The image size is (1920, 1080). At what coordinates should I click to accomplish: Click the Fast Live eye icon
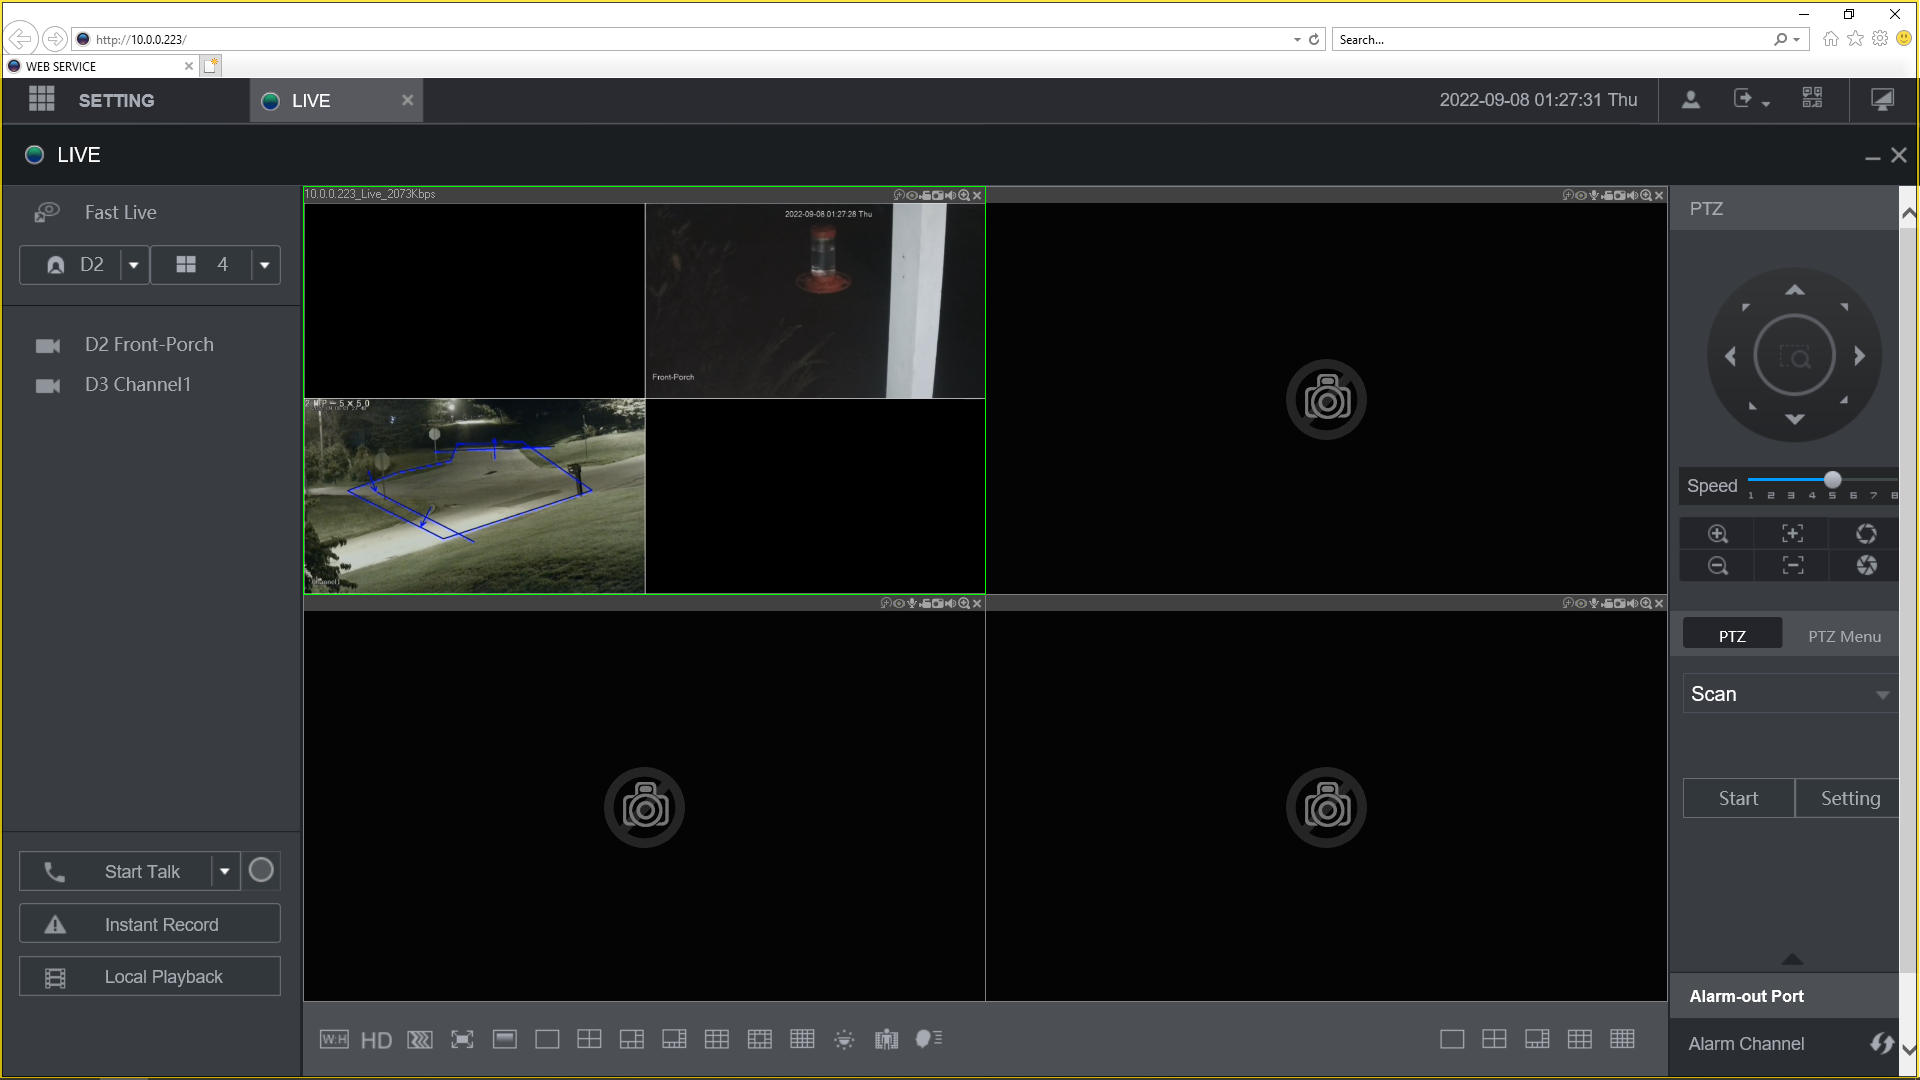pos(47,212)
